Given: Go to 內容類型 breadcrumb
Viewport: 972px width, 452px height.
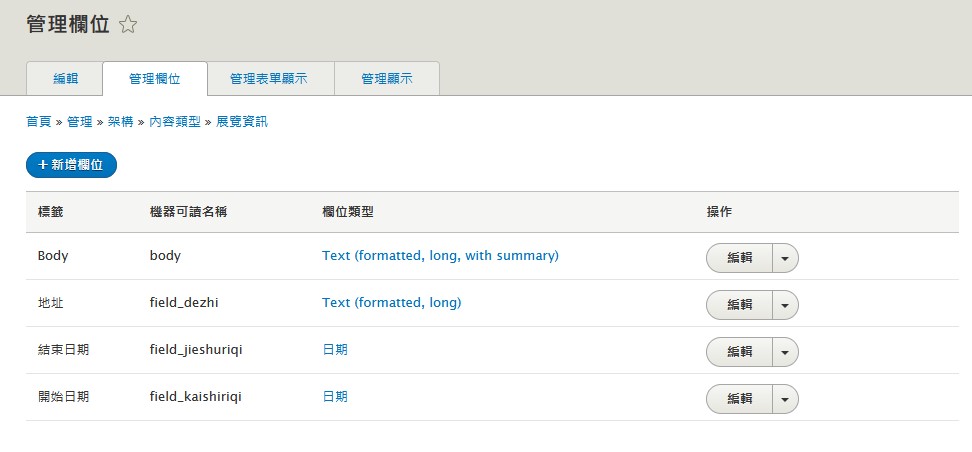Looking at the screenshot, I should pos(175,122).
